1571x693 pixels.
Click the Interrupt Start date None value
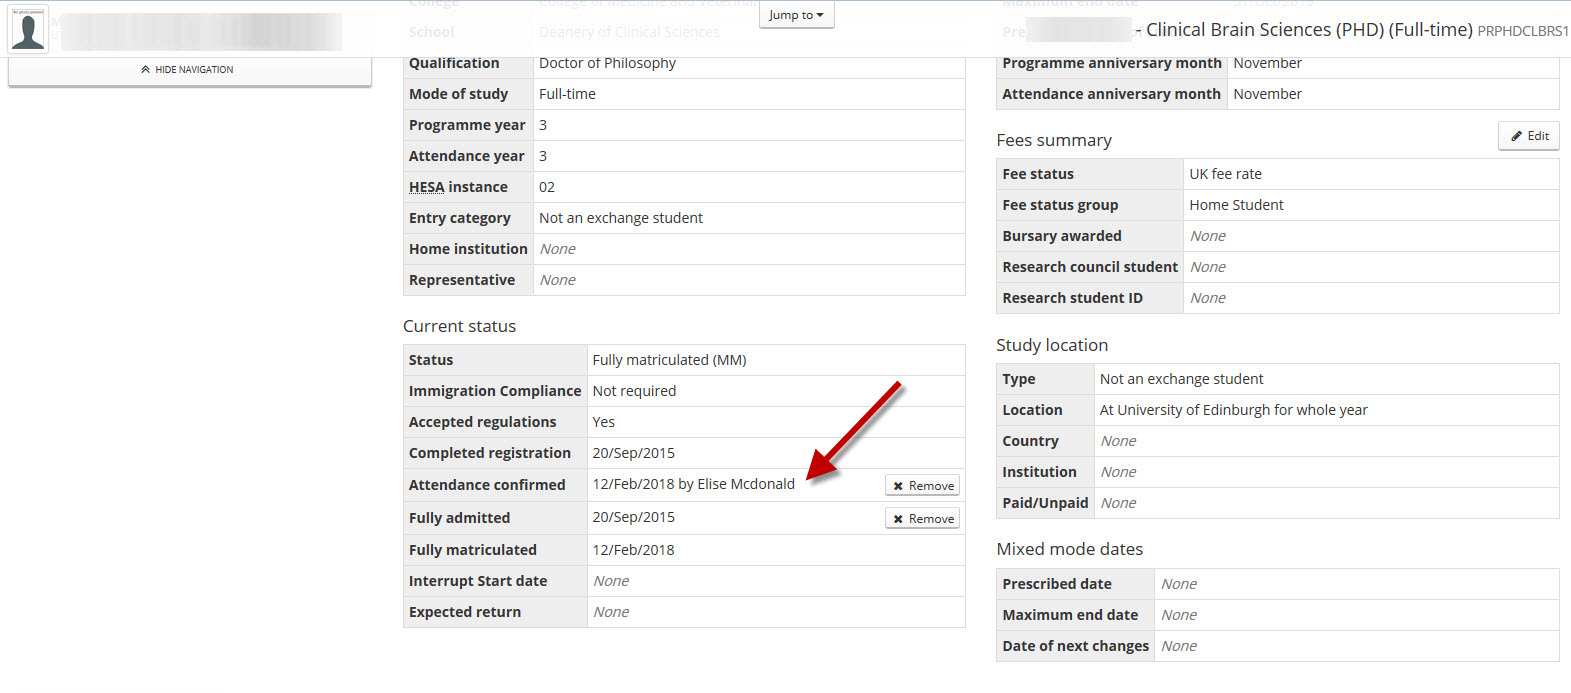(611, 581)
